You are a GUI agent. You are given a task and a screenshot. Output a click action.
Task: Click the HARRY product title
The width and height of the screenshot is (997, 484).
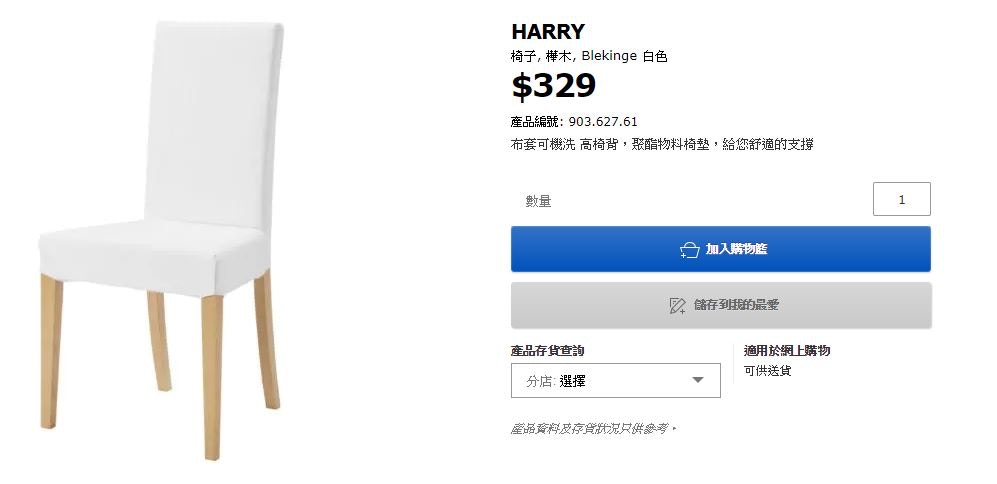click(547, 31)
